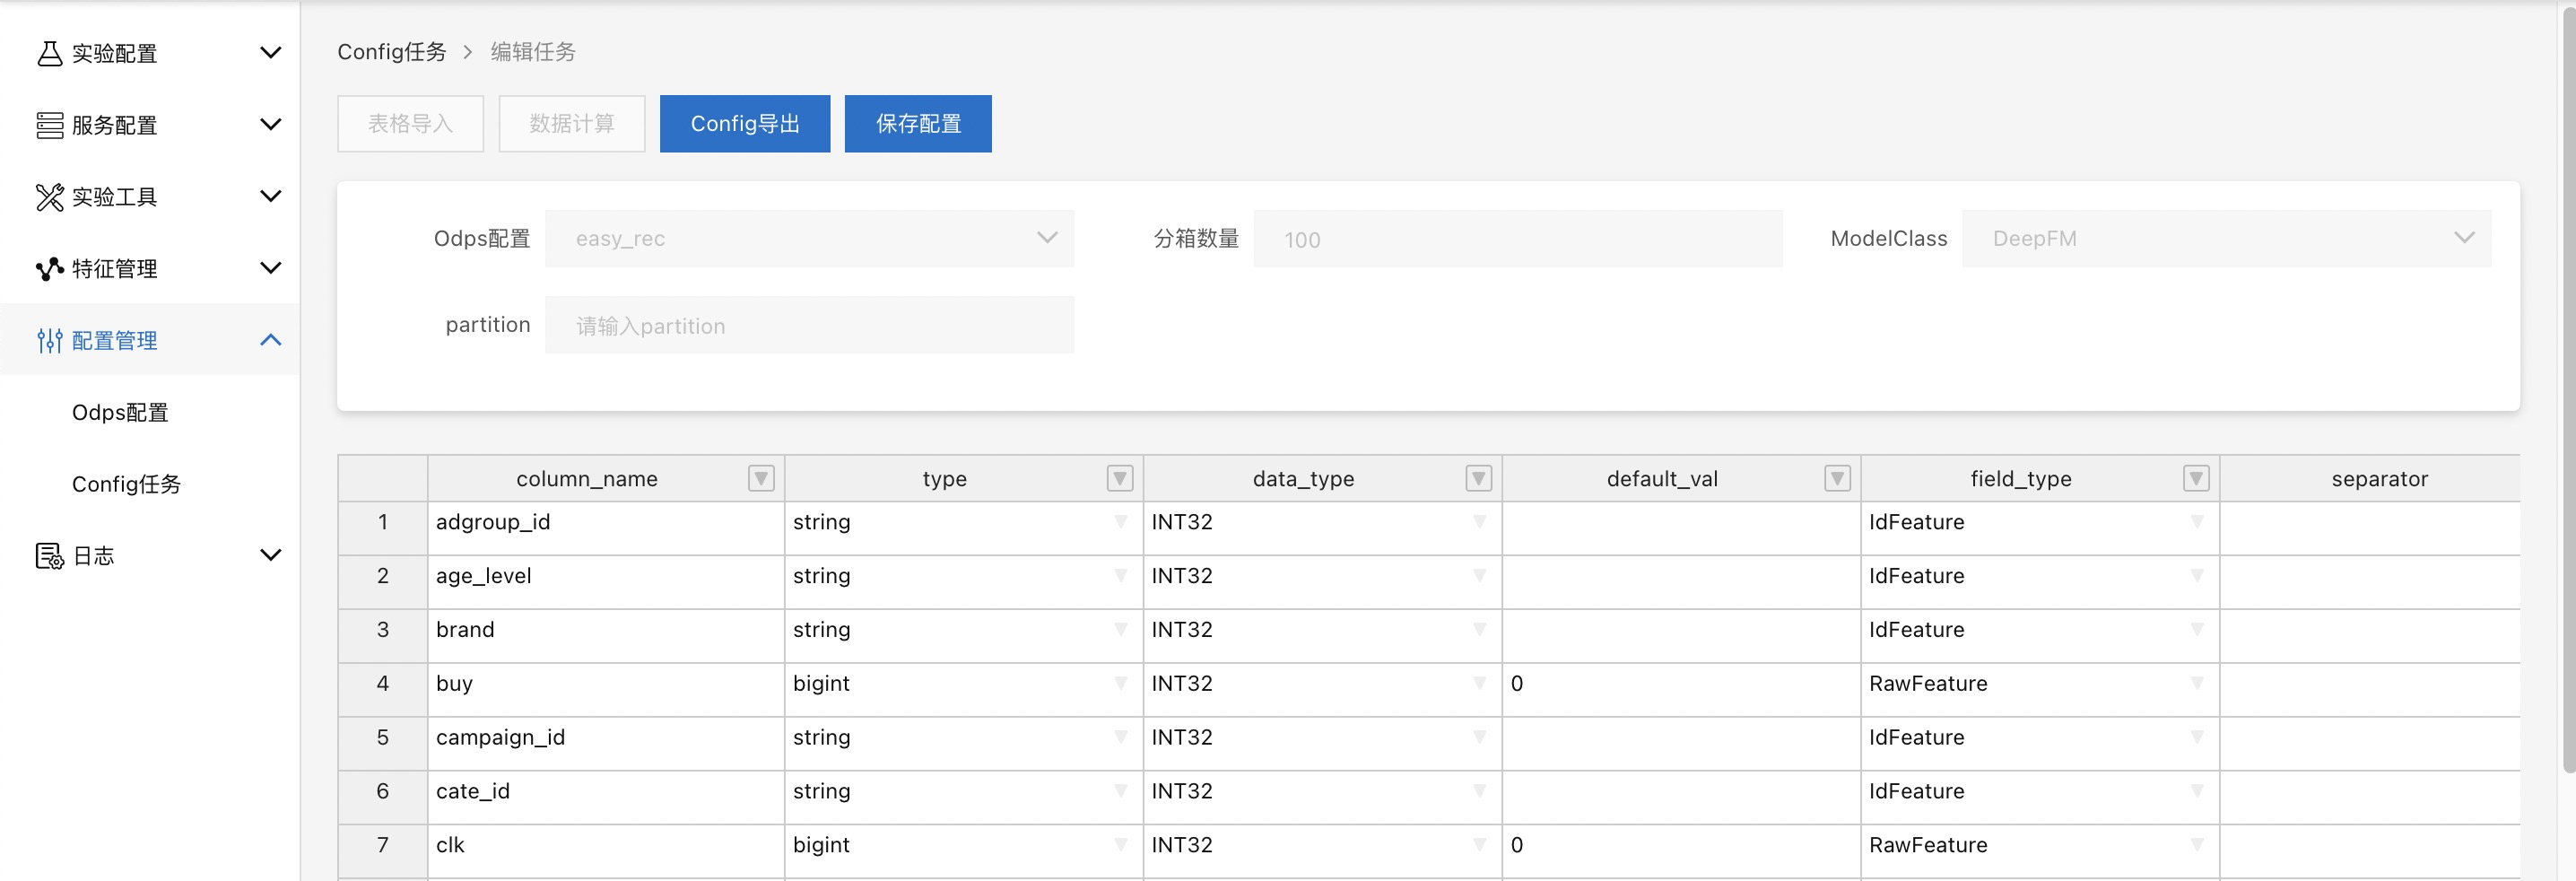The width and height of the screenshot is (2576, 881).
Task: Select row number 7 header
Action: pyautogui.click(x=383, y=851)
